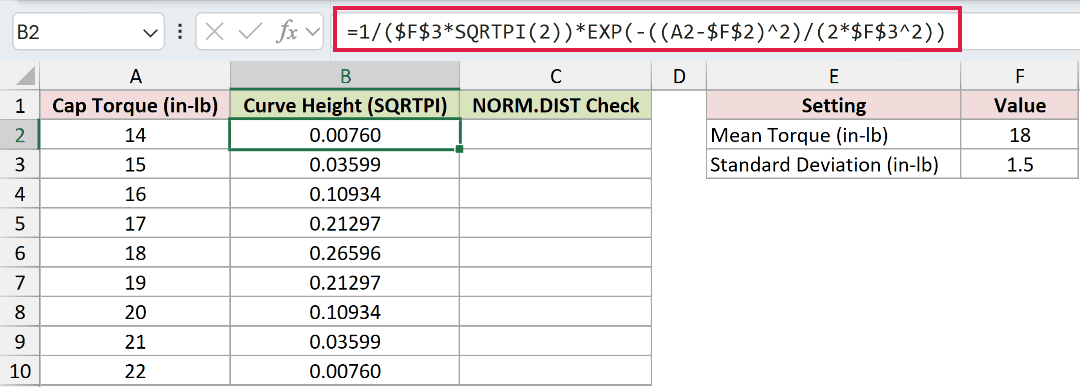Click the standard deviation value 1.5
Viewport: 1080px width, 387px height.
pos(1020,164)
